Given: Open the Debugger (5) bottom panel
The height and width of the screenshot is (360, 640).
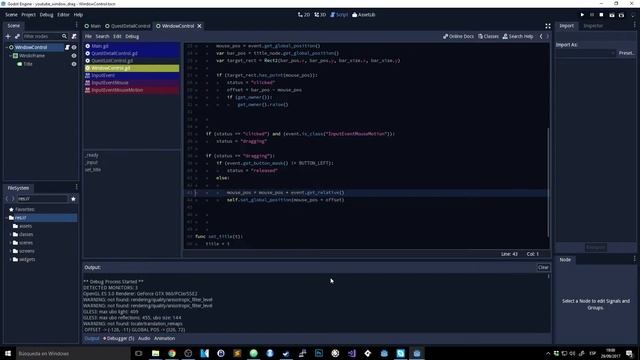Looking at the screenshot, I should click(119, 338).
